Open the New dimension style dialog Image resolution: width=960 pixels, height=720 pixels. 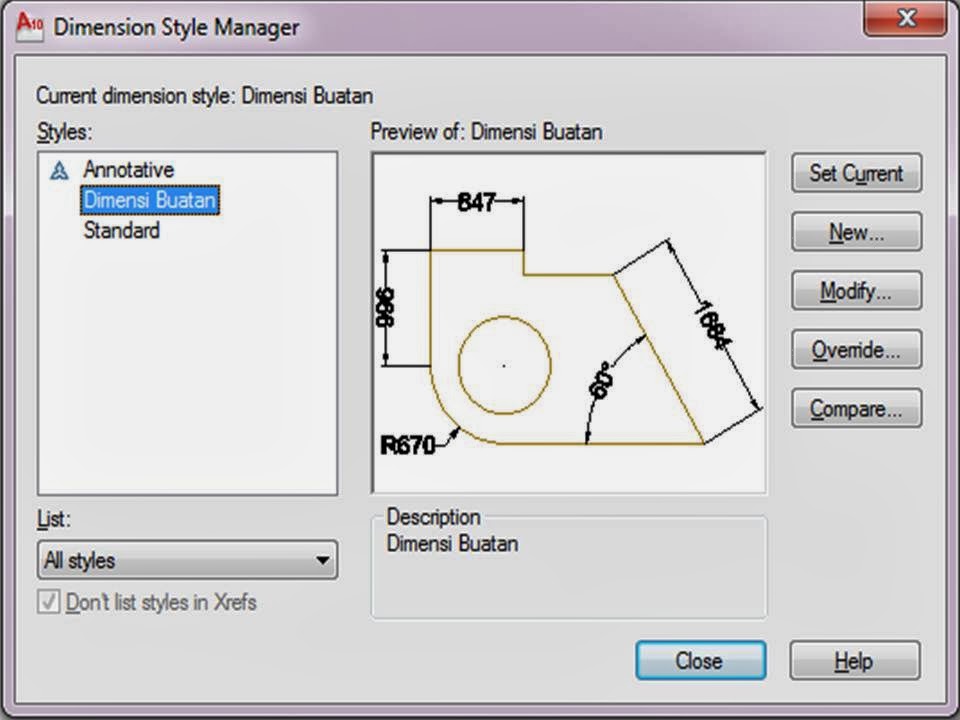coord(855,231)
